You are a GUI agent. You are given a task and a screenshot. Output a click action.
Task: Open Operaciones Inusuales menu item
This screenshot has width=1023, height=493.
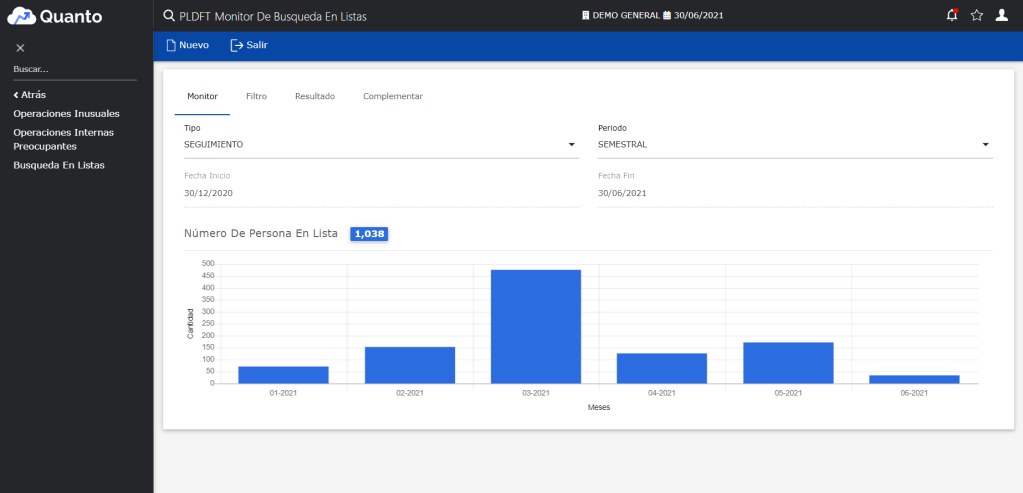click(66, 113)
